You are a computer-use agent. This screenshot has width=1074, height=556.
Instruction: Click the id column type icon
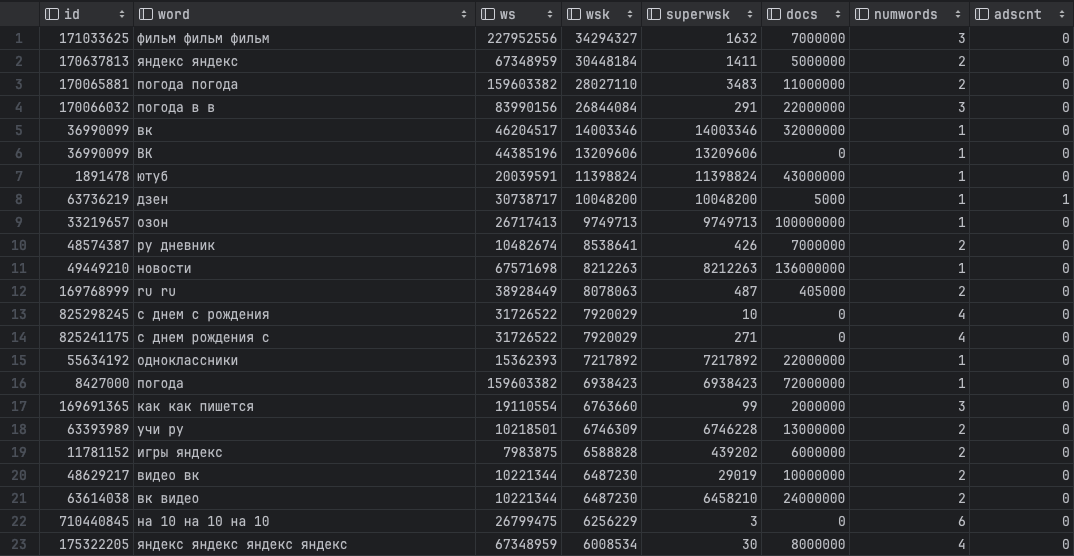[51, 14]
